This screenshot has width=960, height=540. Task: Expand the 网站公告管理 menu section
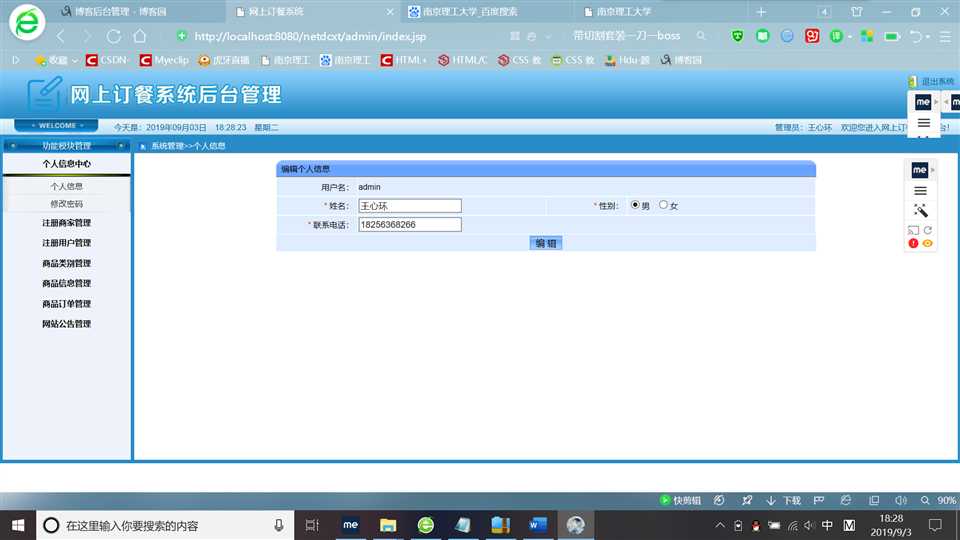[66, 324]
